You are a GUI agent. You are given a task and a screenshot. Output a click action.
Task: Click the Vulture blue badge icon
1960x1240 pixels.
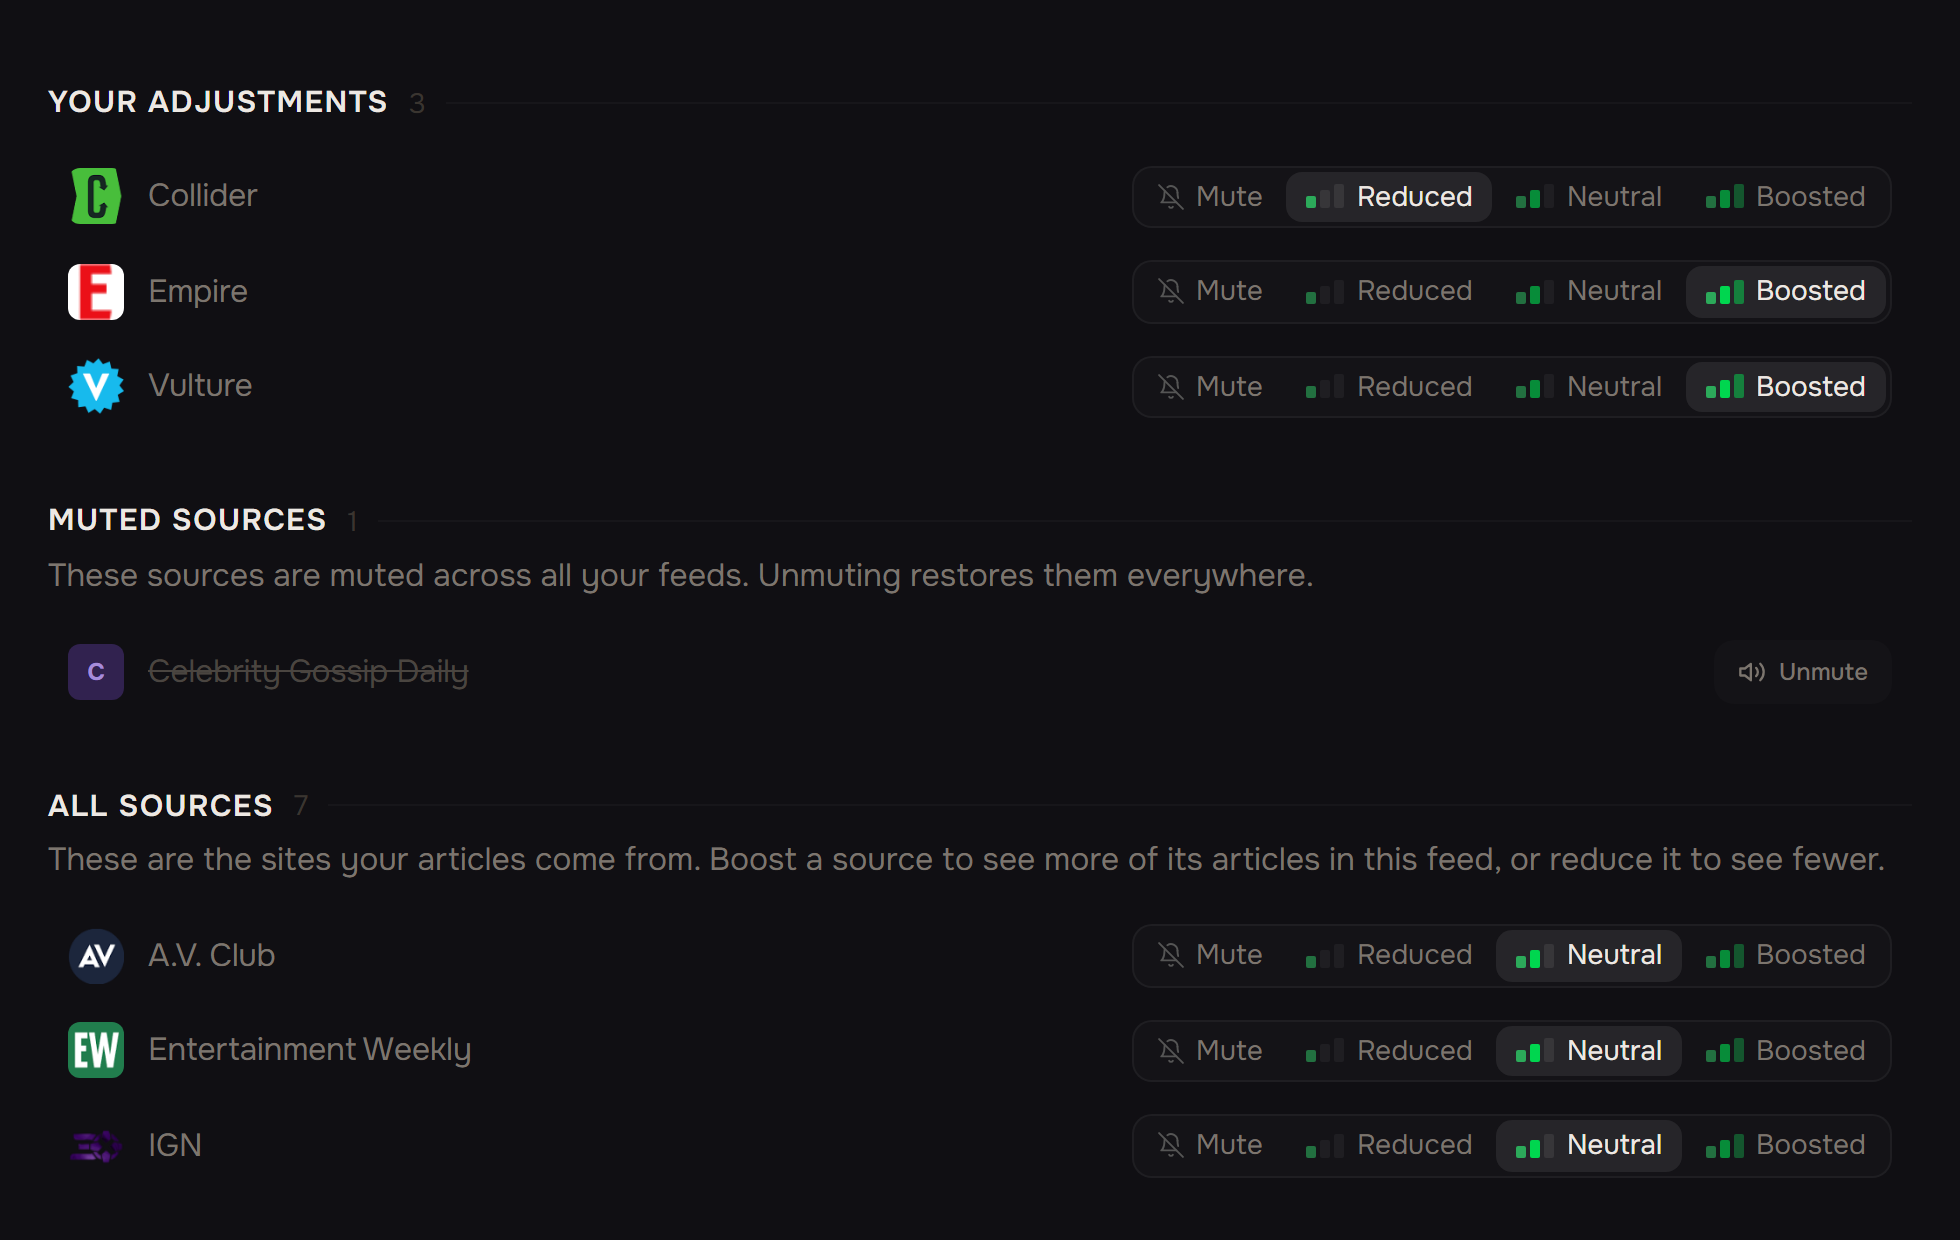[x=96, y=386]
